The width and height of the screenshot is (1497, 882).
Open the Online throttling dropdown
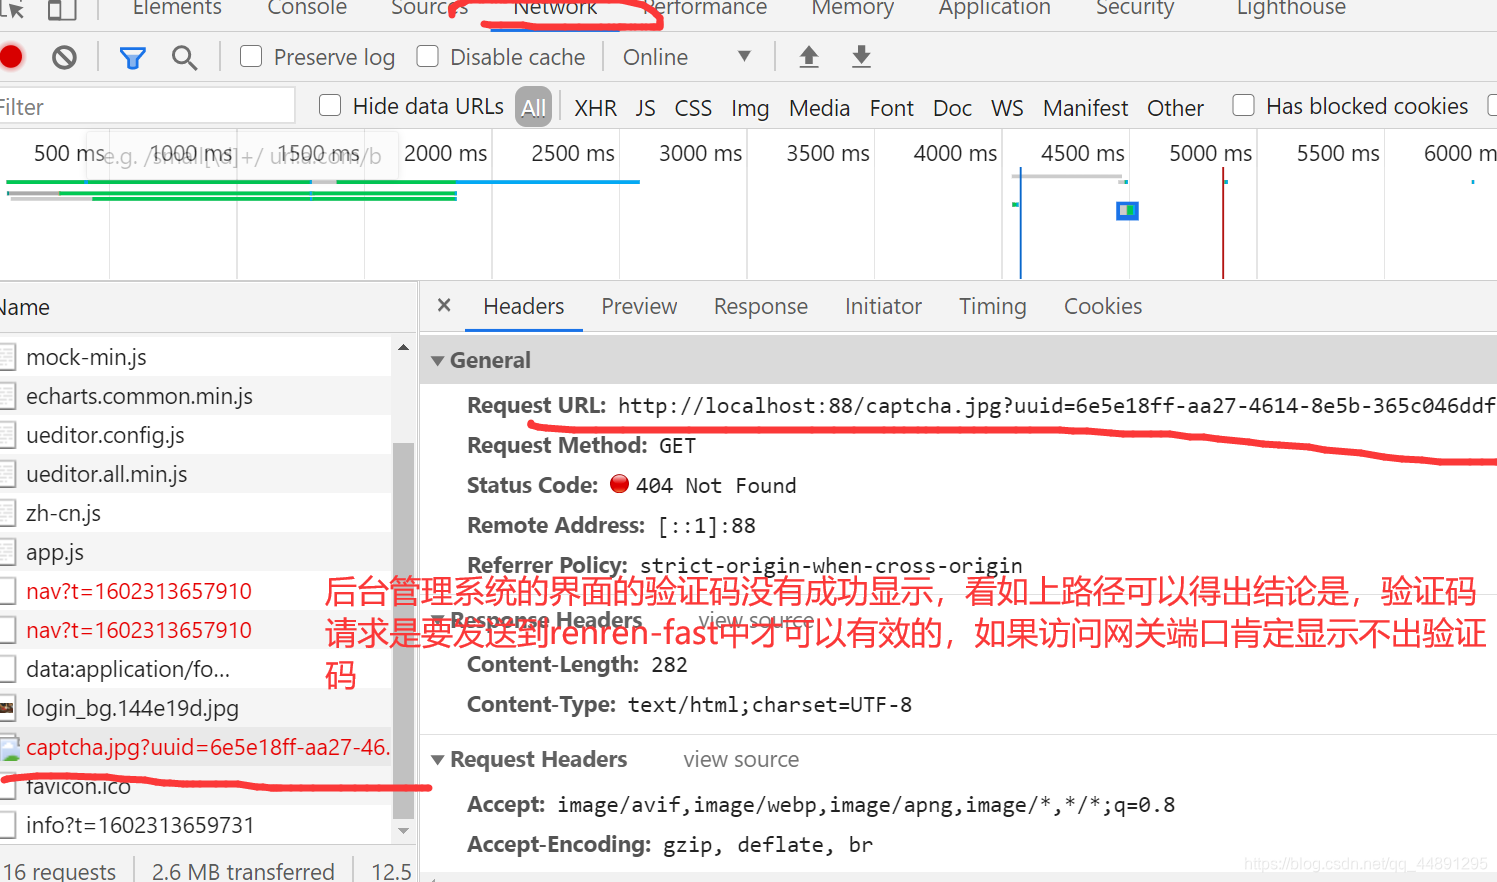(686, 57)
